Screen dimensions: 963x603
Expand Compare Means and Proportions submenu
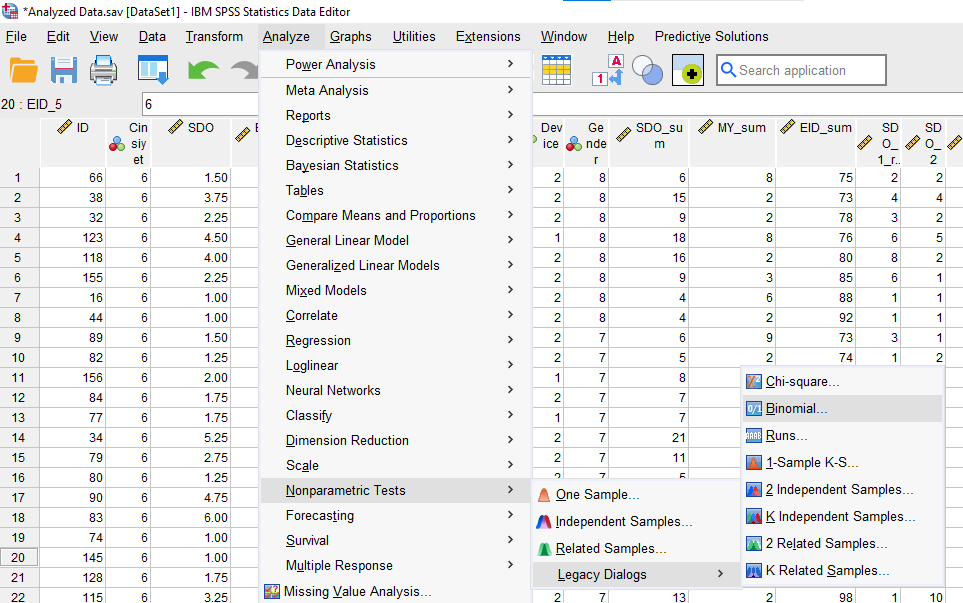[395, 215]
